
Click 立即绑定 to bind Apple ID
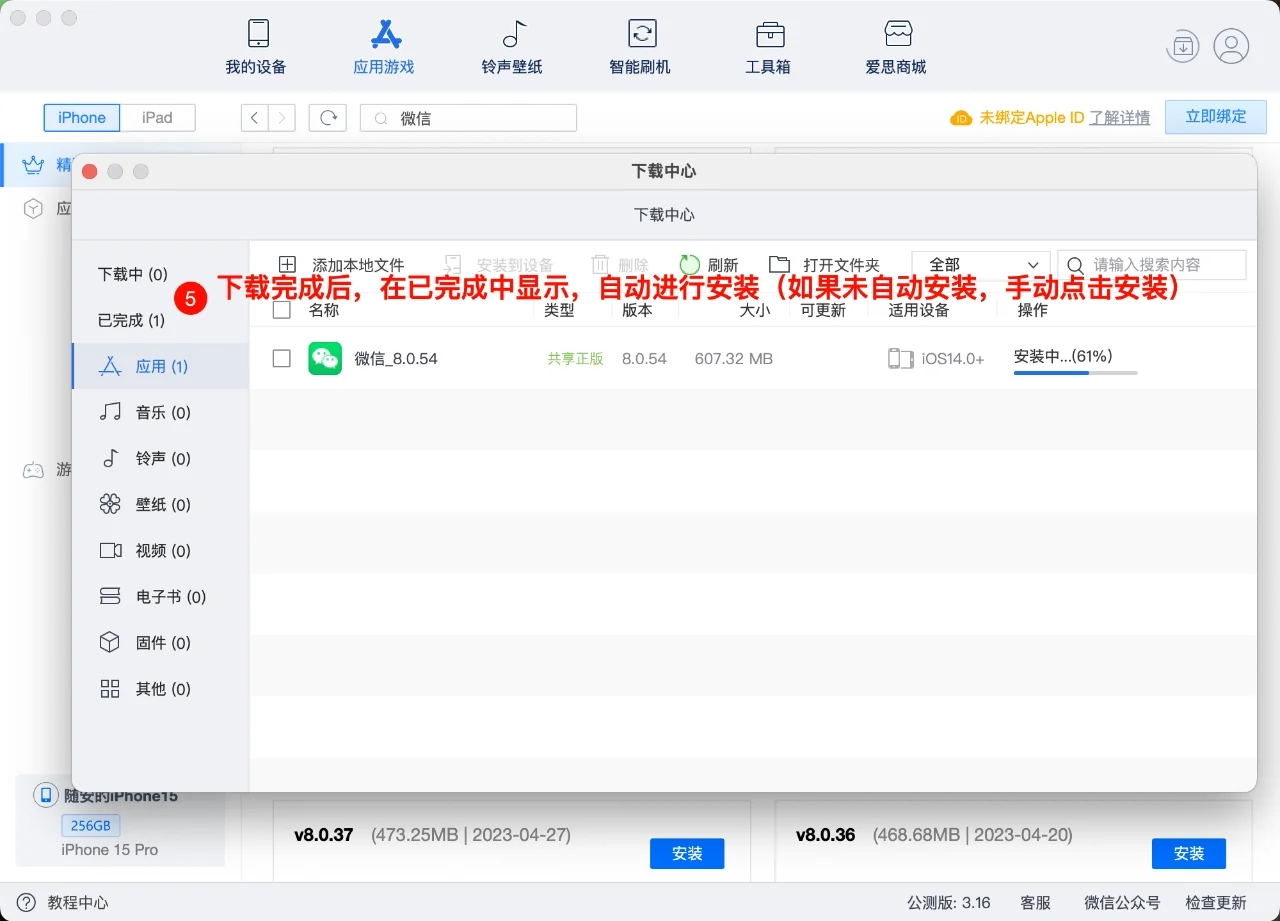(1215, 117)
